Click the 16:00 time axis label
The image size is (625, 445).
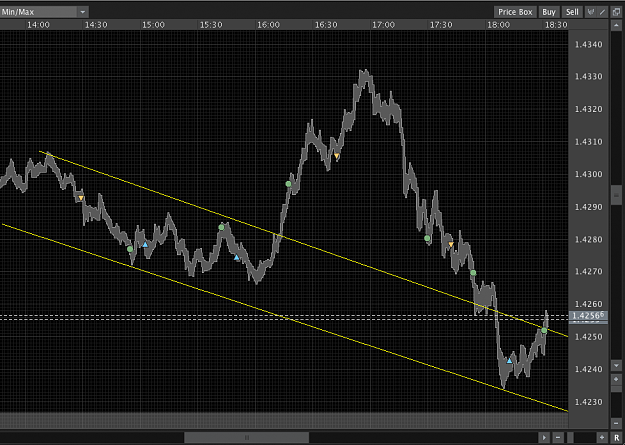pos(268,25)
